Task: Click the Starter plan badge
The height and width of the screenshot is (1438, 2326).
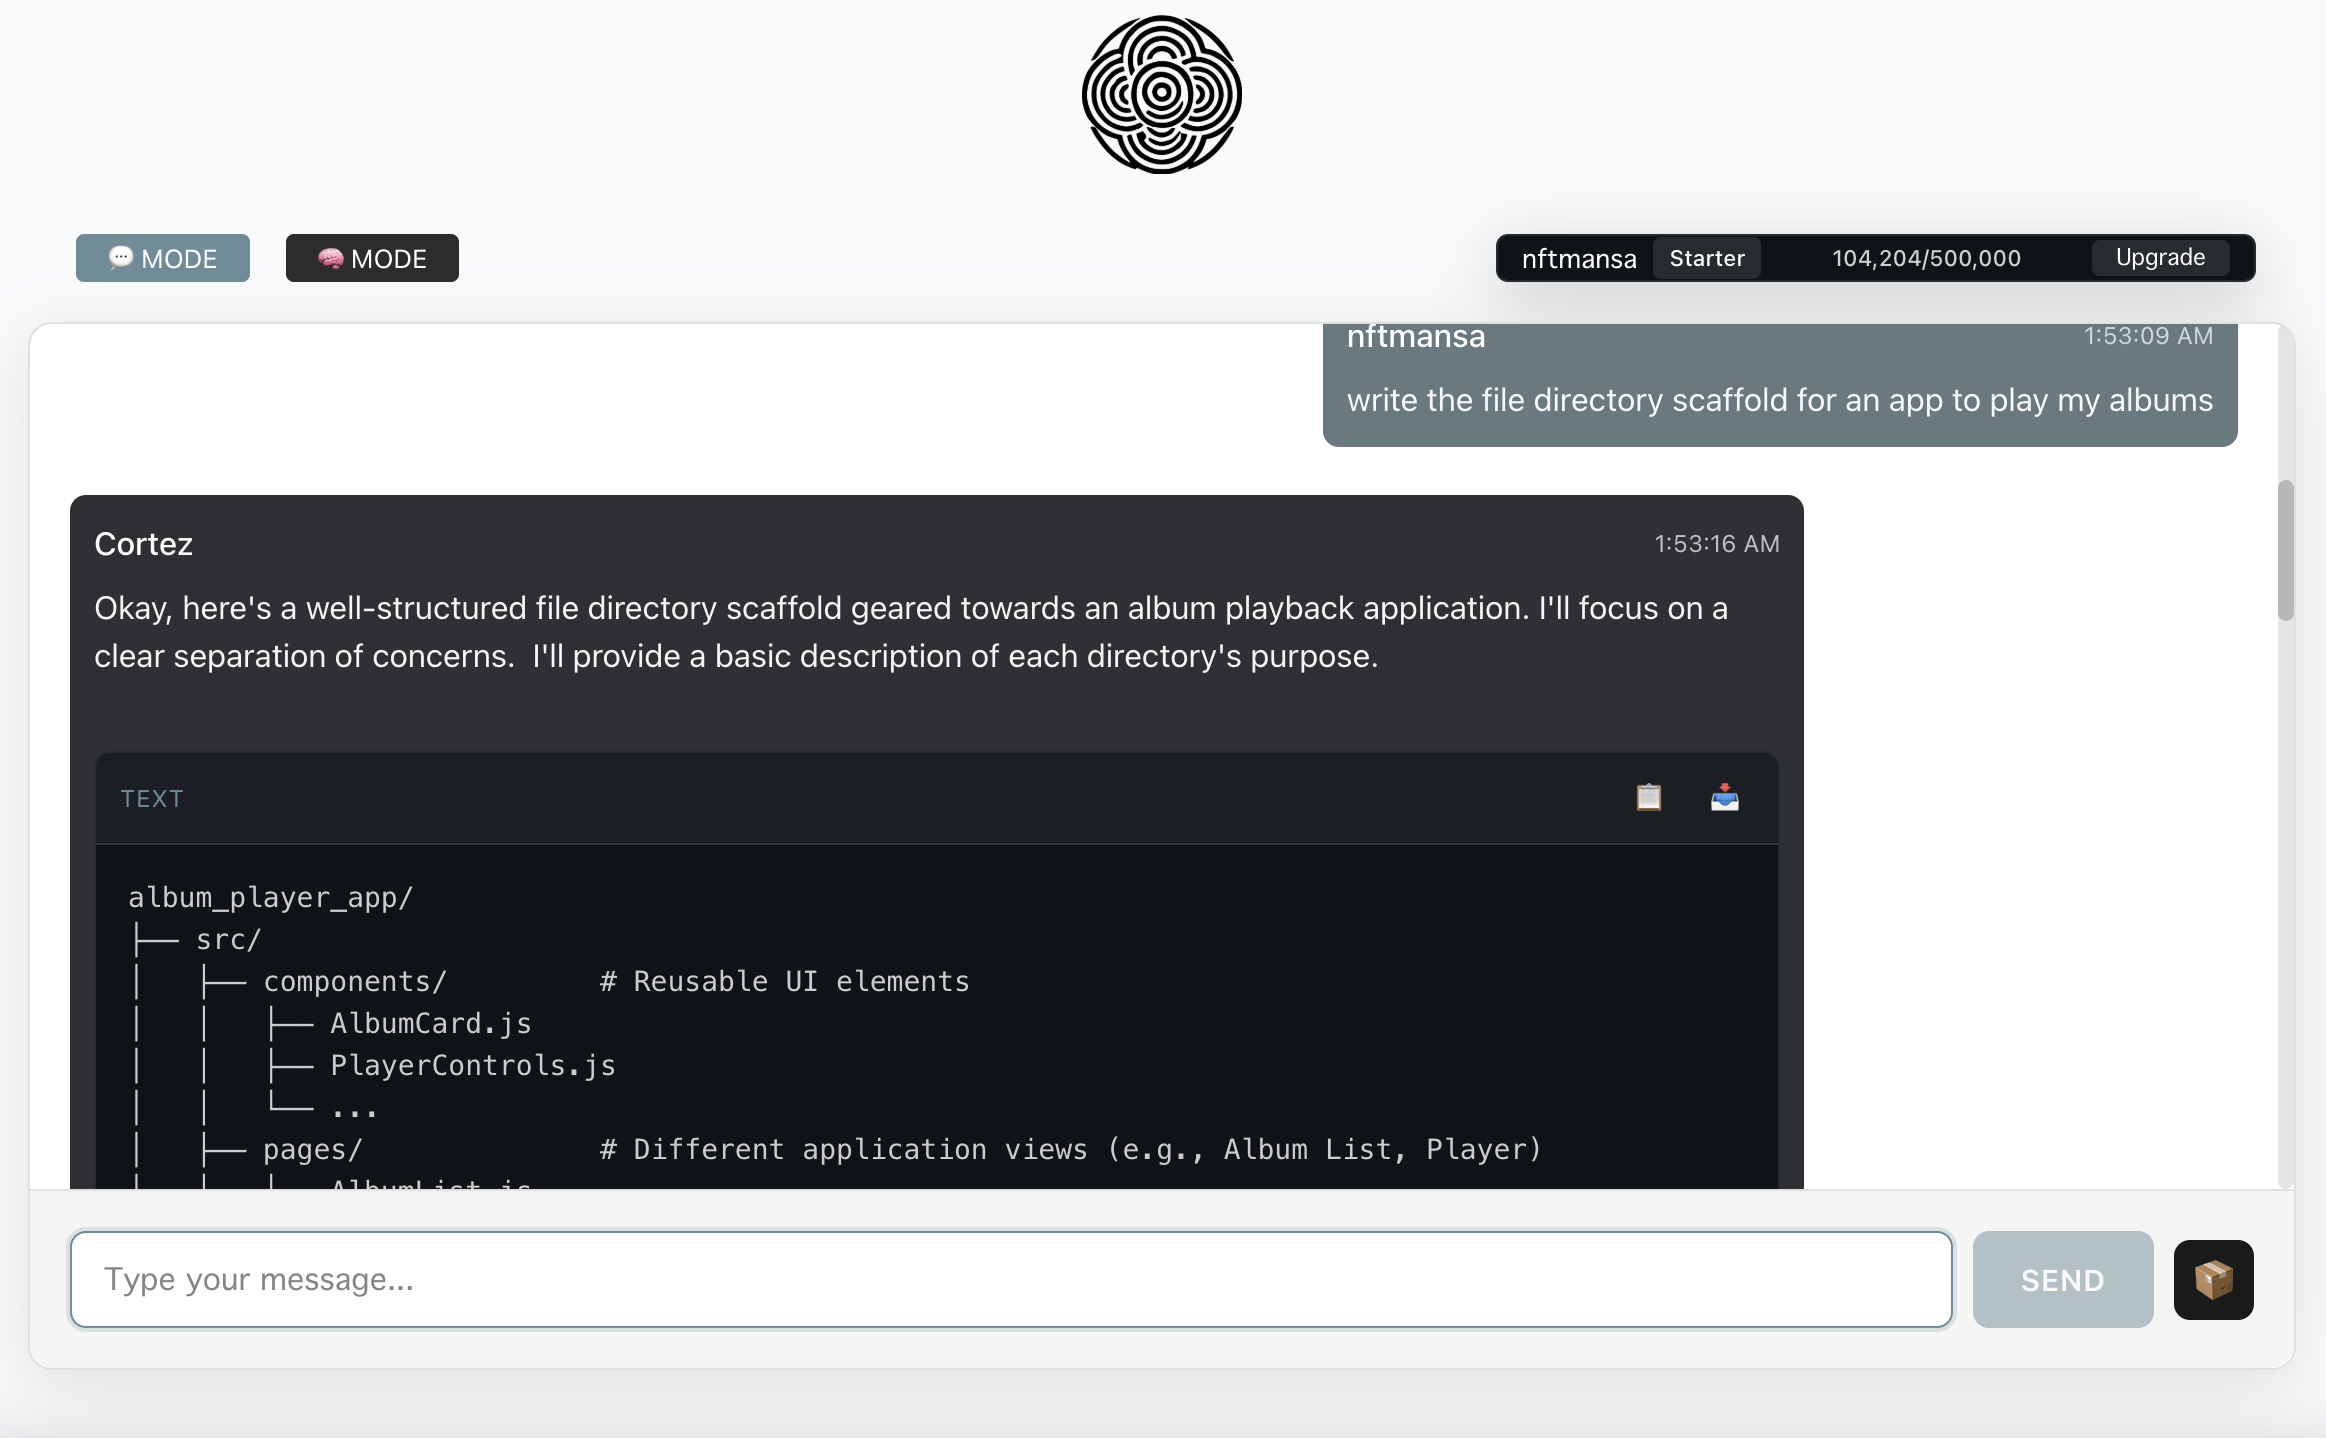Action: click(x=1706, y=258)
